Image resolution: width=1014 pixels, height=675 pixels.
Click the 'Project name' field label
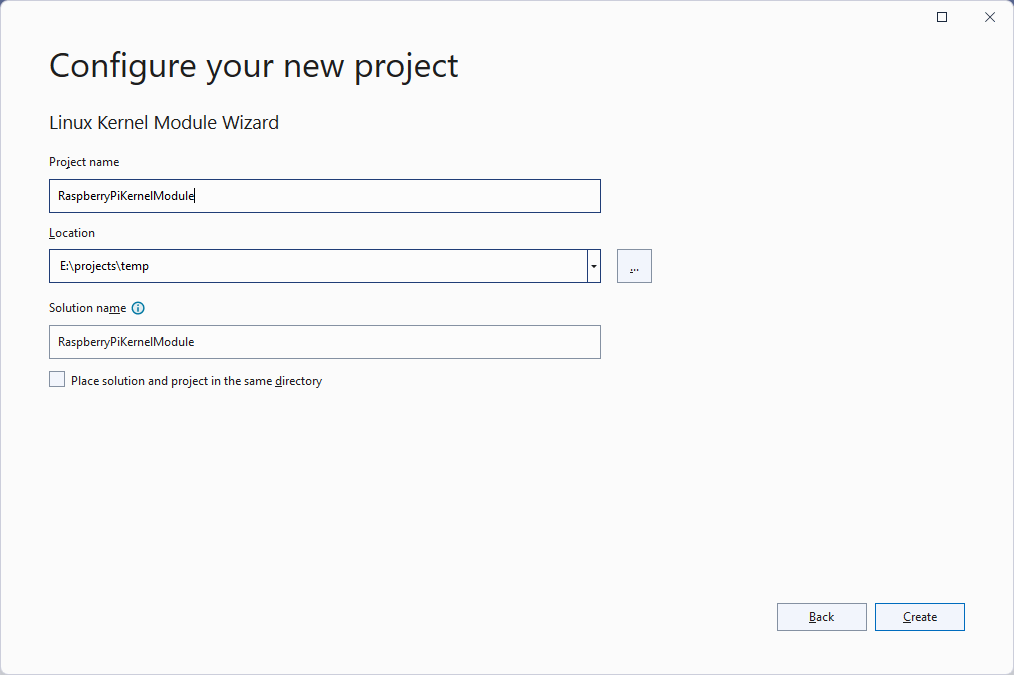point(84,162)
